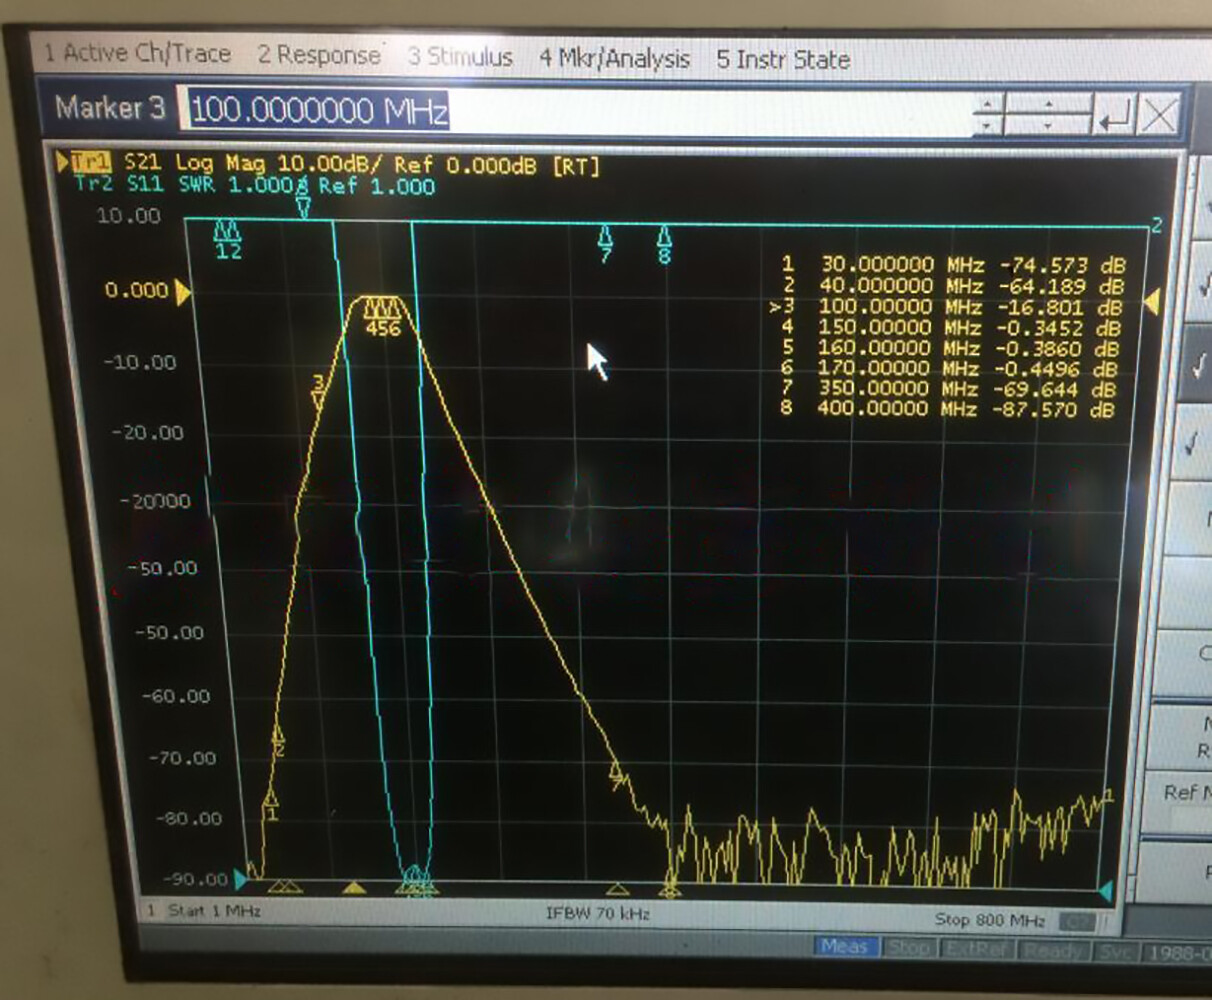
Task: Click the teal arrow at the graph's bottom-left corner
Action: 241,880
